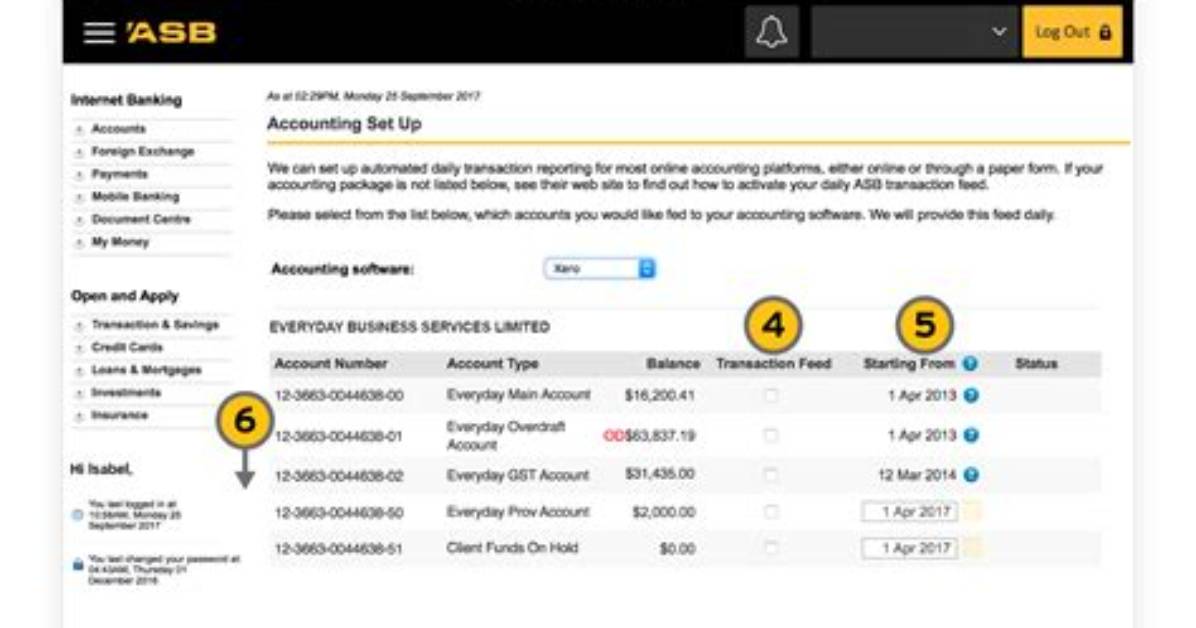The height and width of the screenshot is (628, 1196).
Task: Click the help icon for Everyday GST Account date
Action: point(971,475)
